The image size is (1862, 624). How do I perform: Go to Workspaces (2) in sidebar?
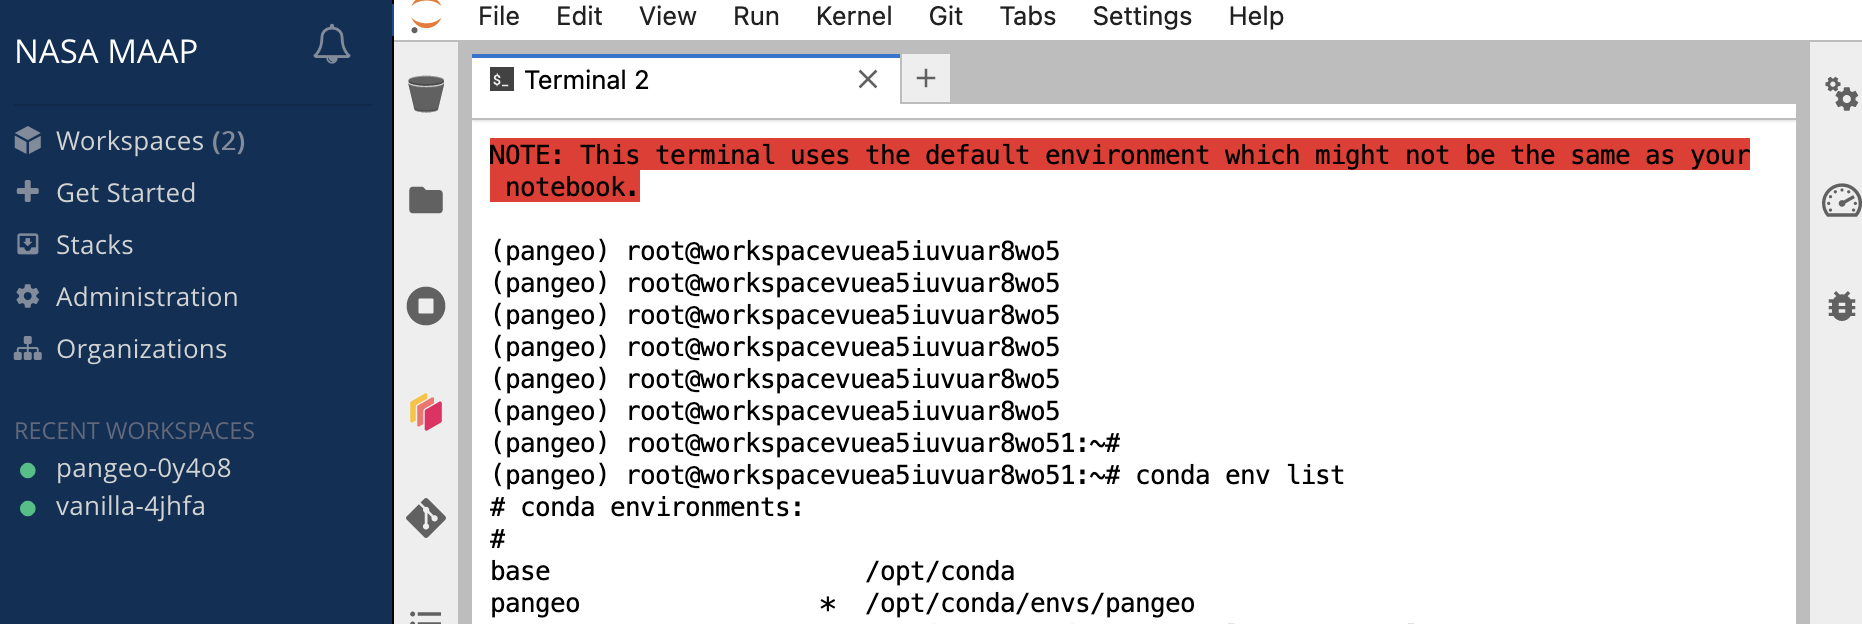point(150,141)
